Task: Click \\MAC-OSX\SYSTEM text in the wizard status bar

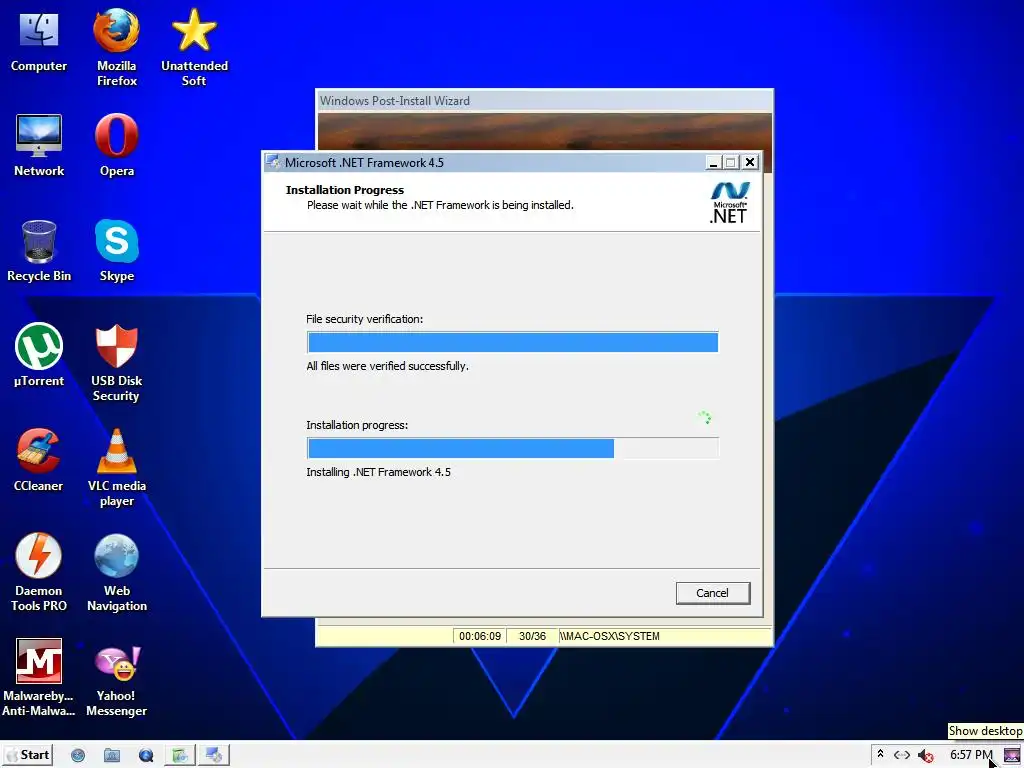Action: (609, 636)
